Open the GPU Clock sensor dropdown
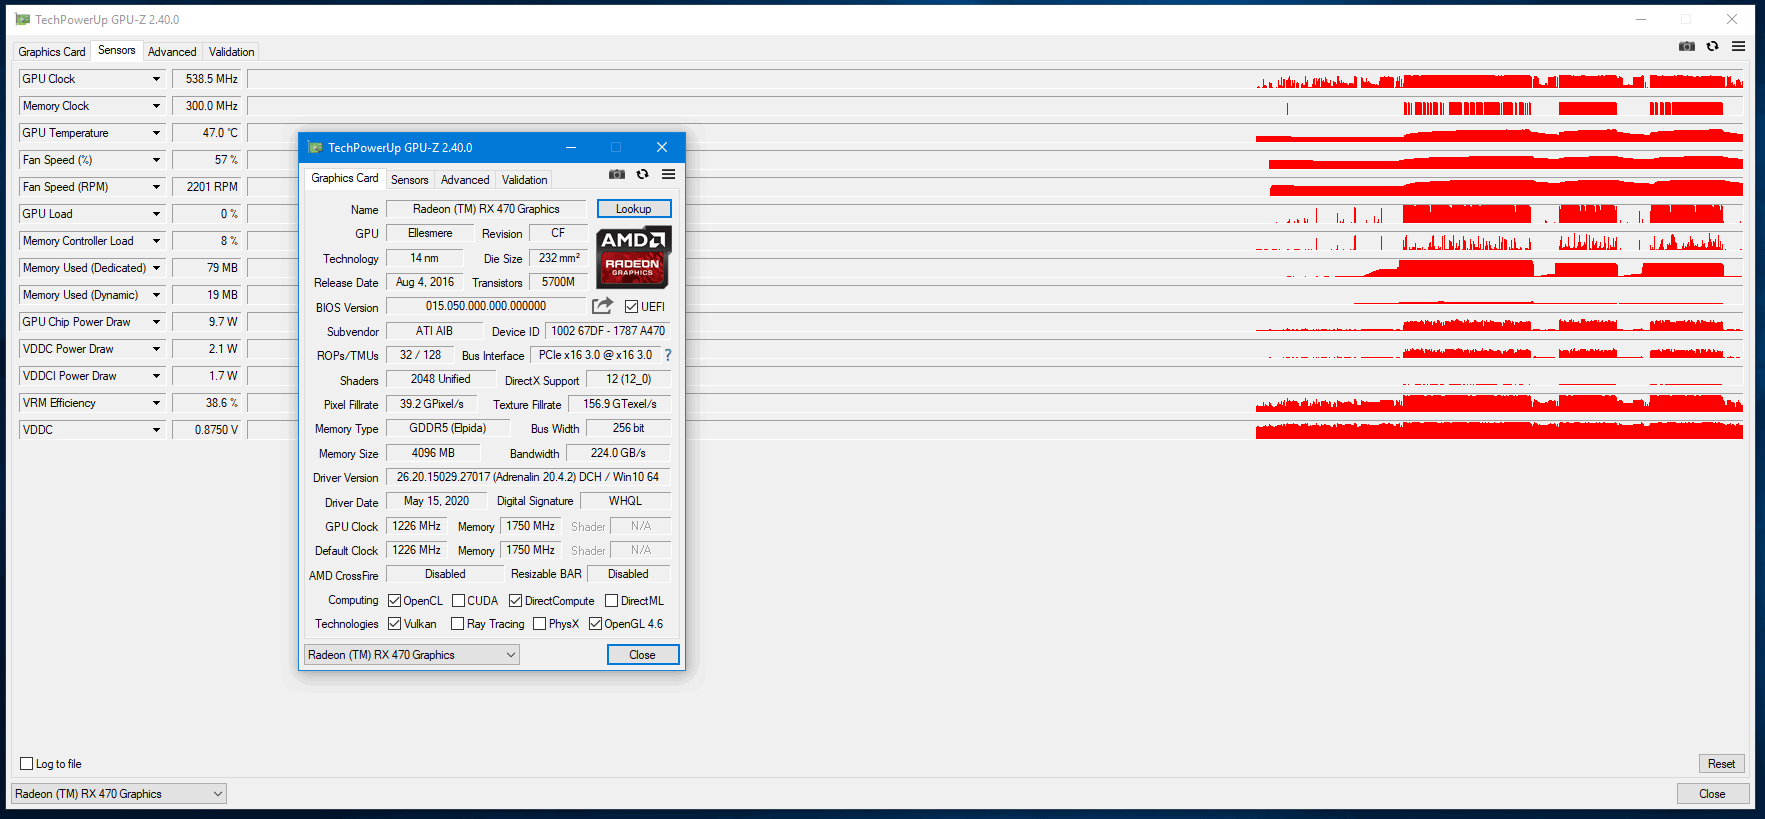The height and width of the screenshot is (819, 1765). [156, 79]
